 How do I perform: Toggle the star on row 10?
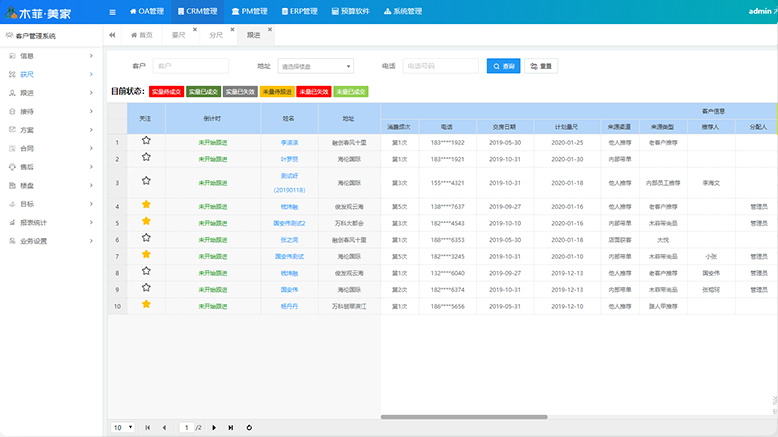pyautogui.click(x=146, y=304)
